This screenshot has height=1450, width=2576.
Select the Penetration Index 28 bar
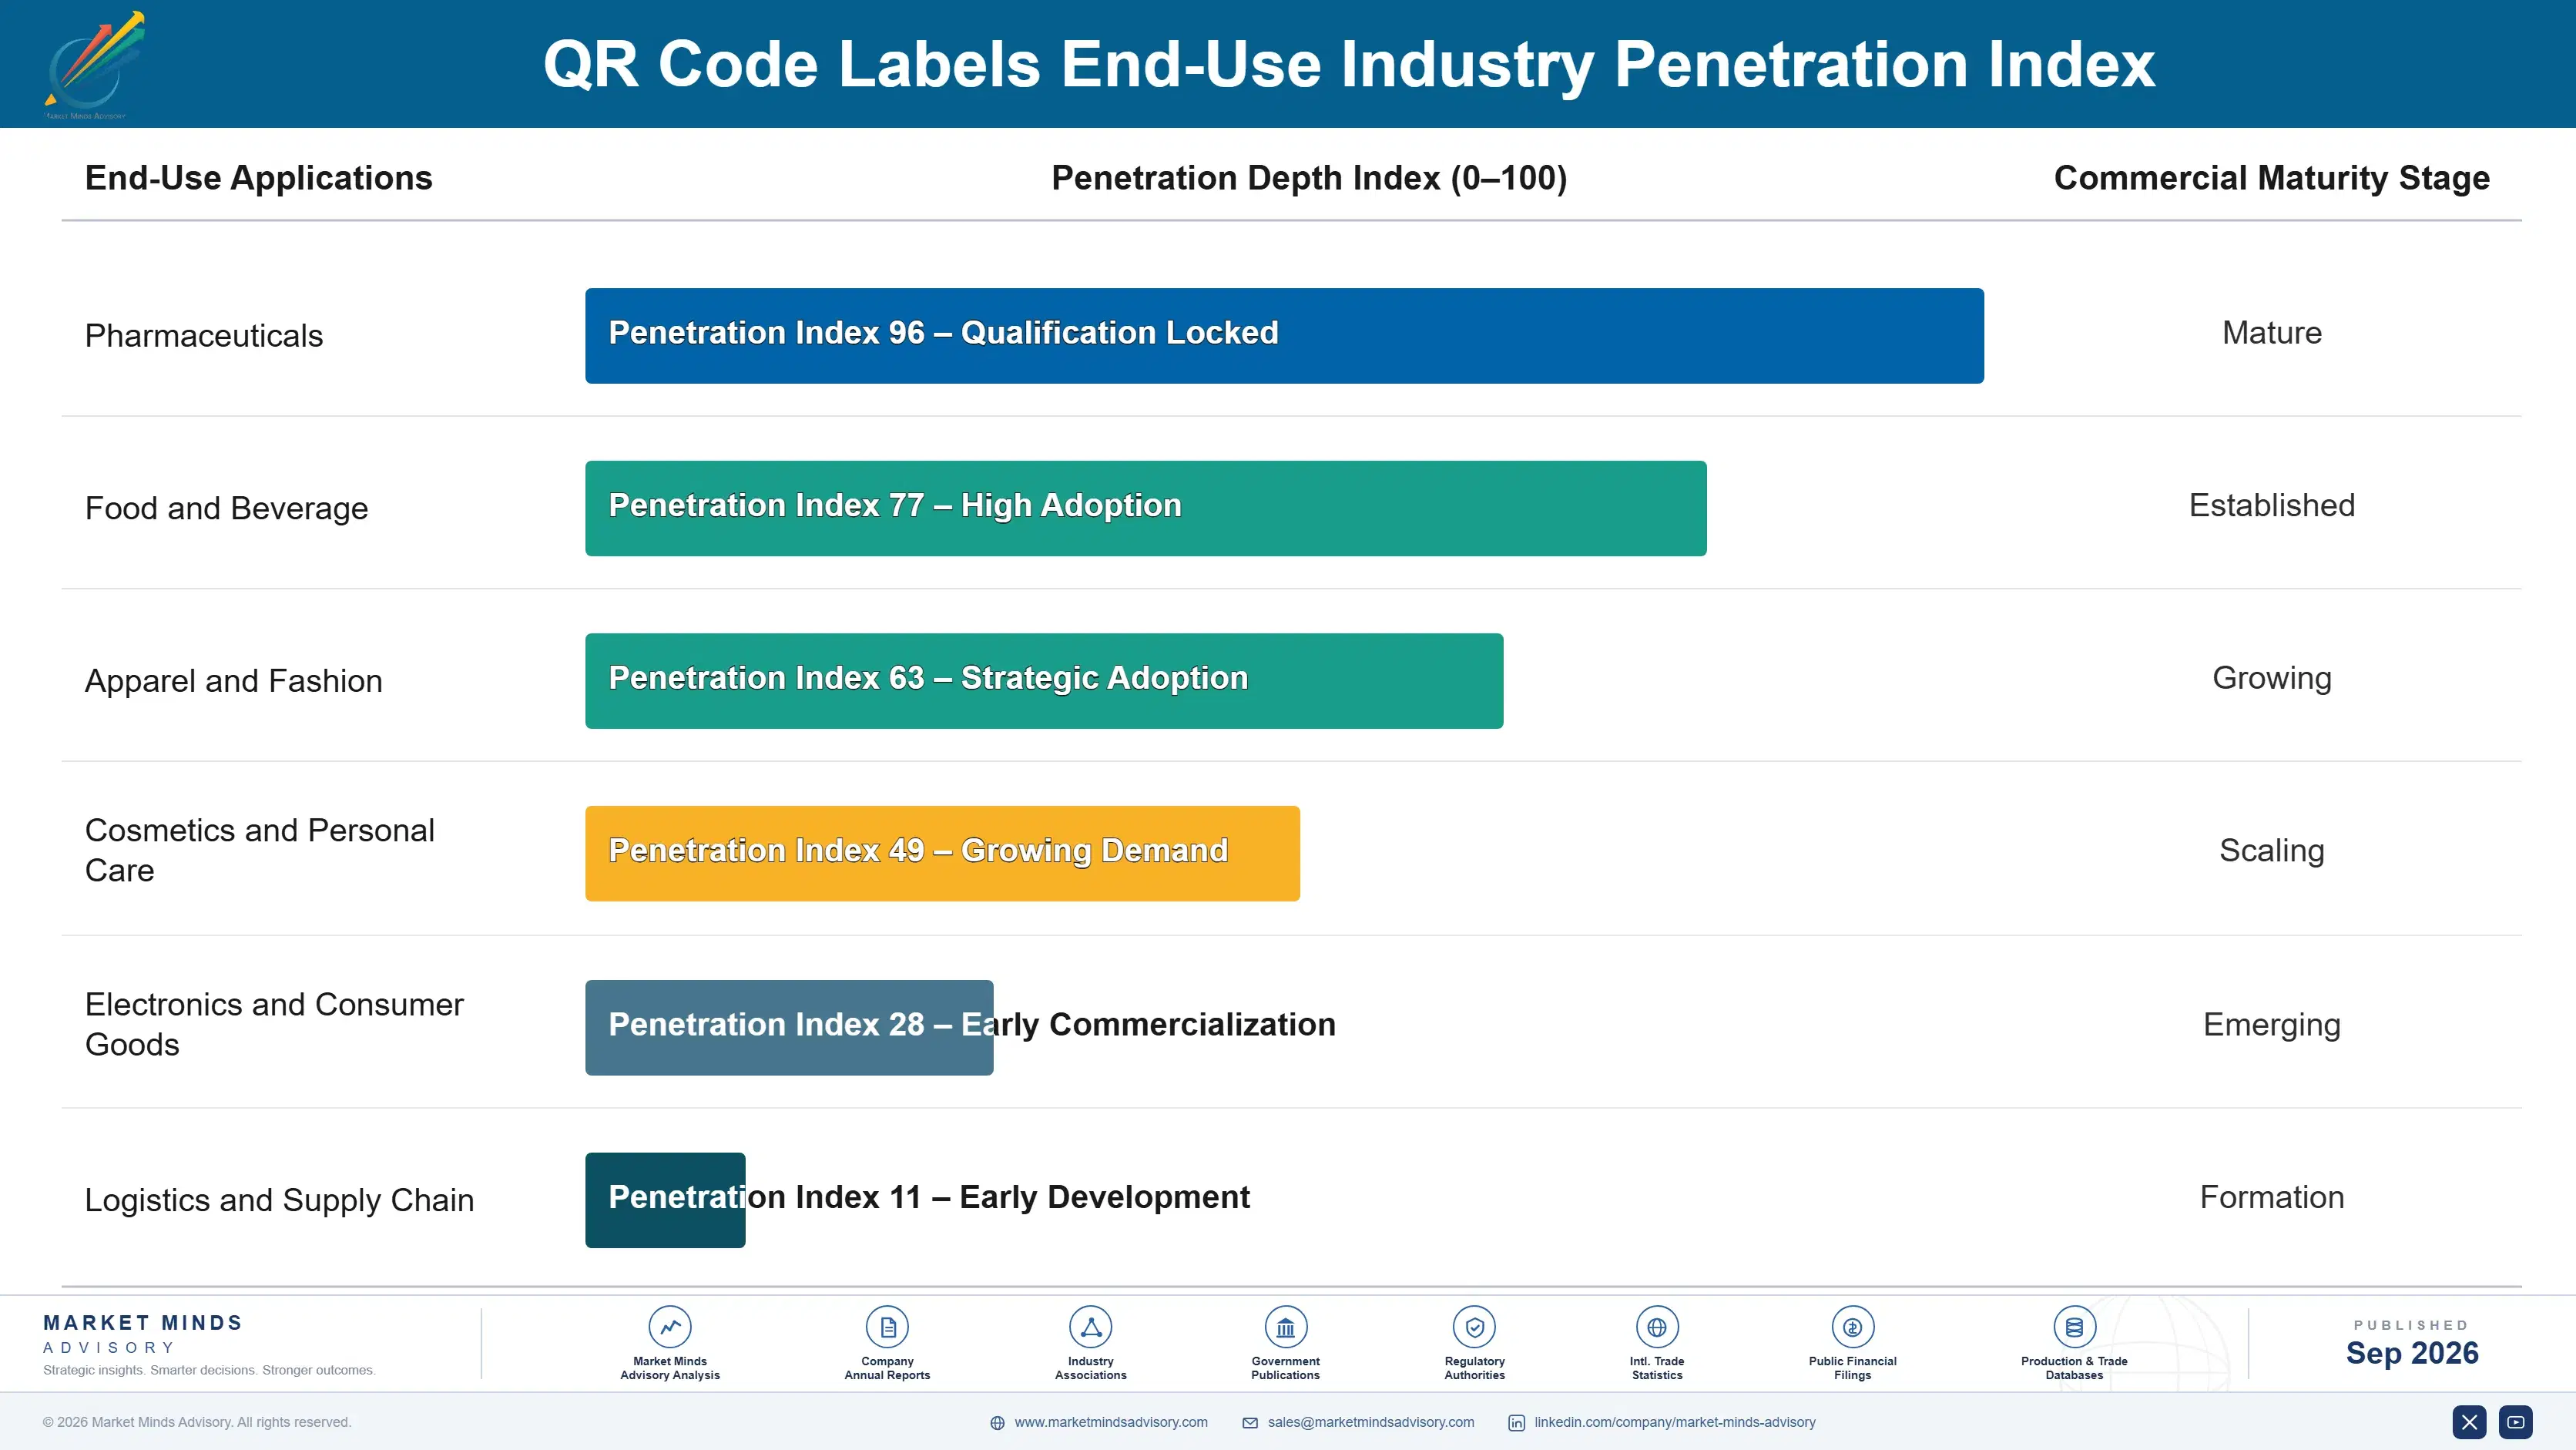[x=789, y=1027]
